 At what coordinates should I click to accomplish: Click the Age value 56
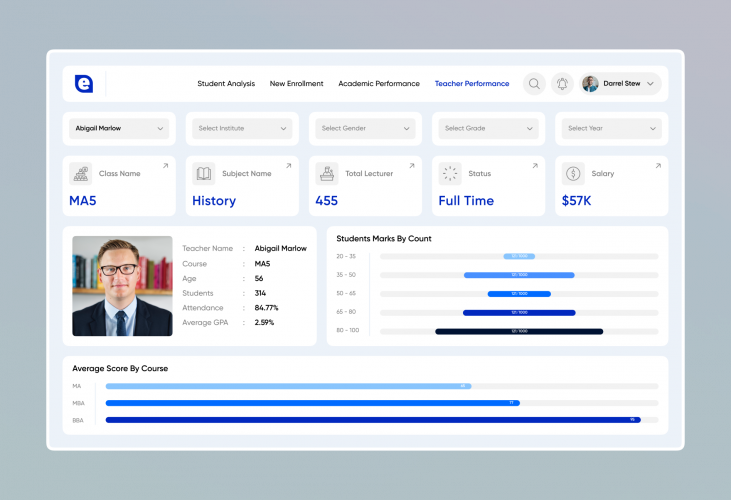[x=259, y=279]
